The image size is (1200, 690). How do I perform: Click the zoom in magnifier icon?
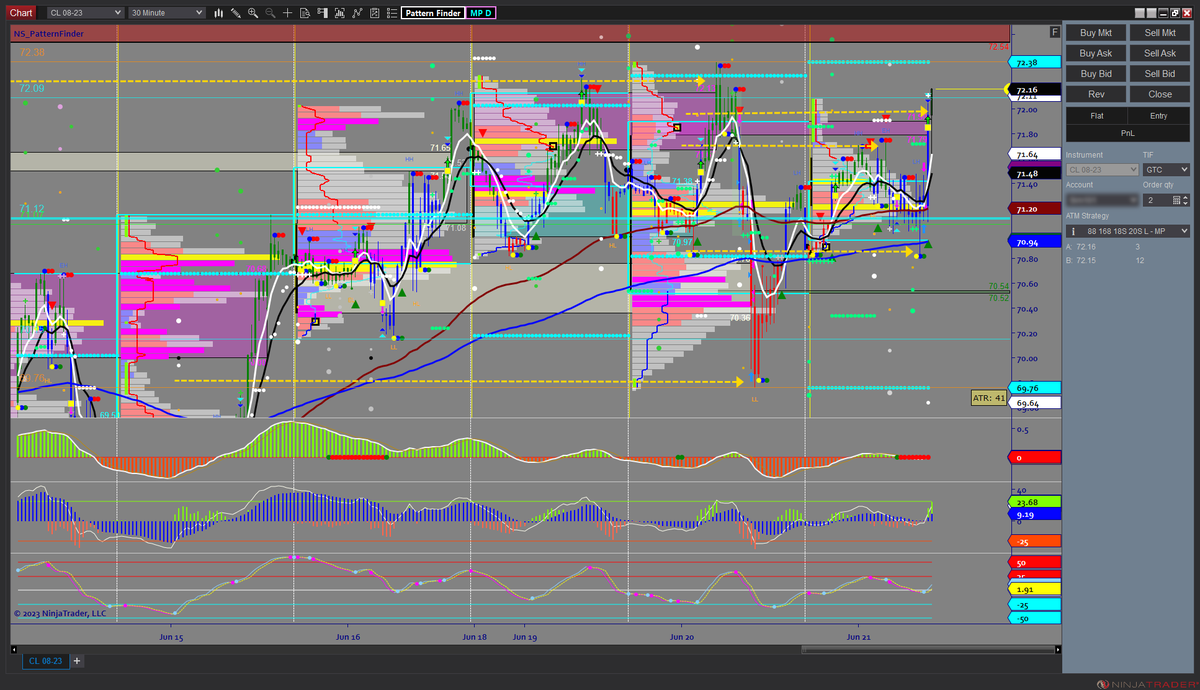click(x=253, y=13)
